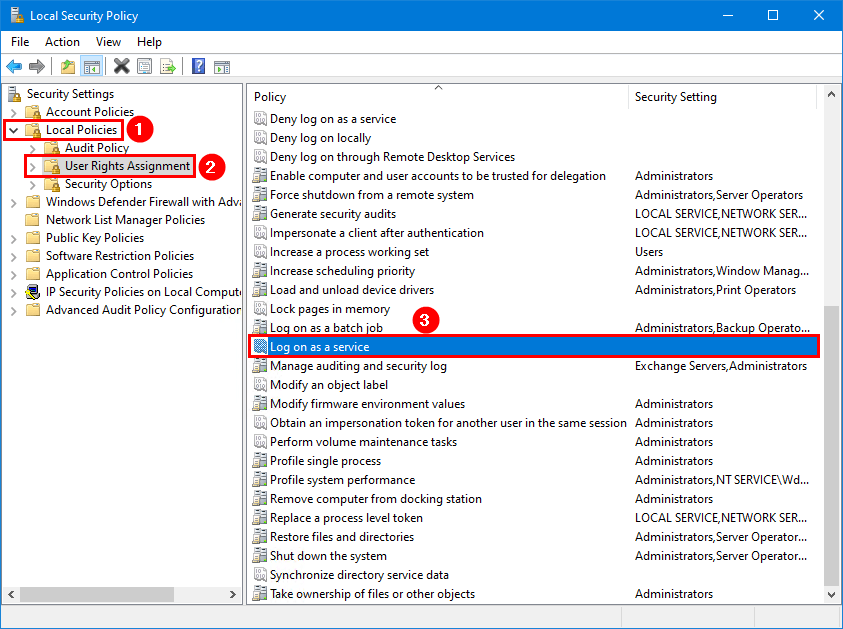Expand the Account Policies tree node
This screenshot has width=843, height=629.
tap(13, 112)
